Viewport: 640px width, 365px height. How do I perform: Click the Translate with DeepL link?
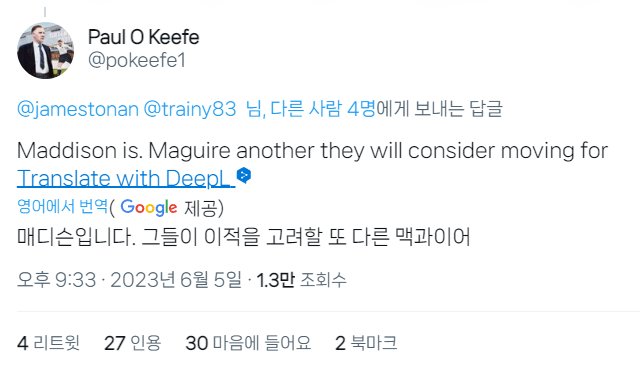point(126,178)
